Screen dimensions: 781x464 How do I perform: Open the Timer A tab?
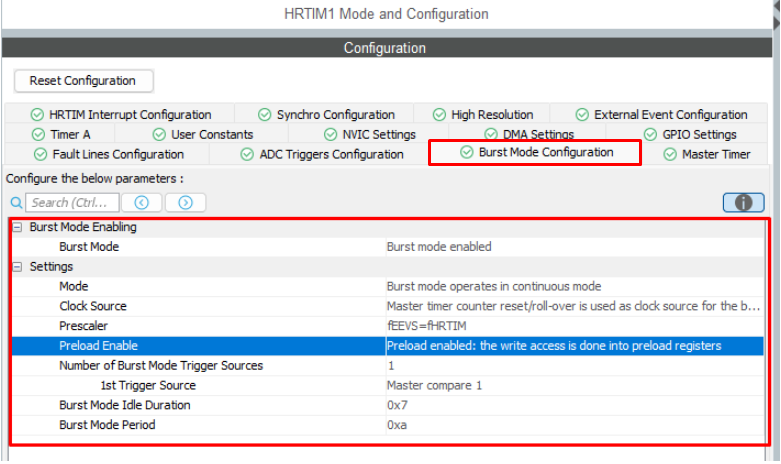(61, 135)
